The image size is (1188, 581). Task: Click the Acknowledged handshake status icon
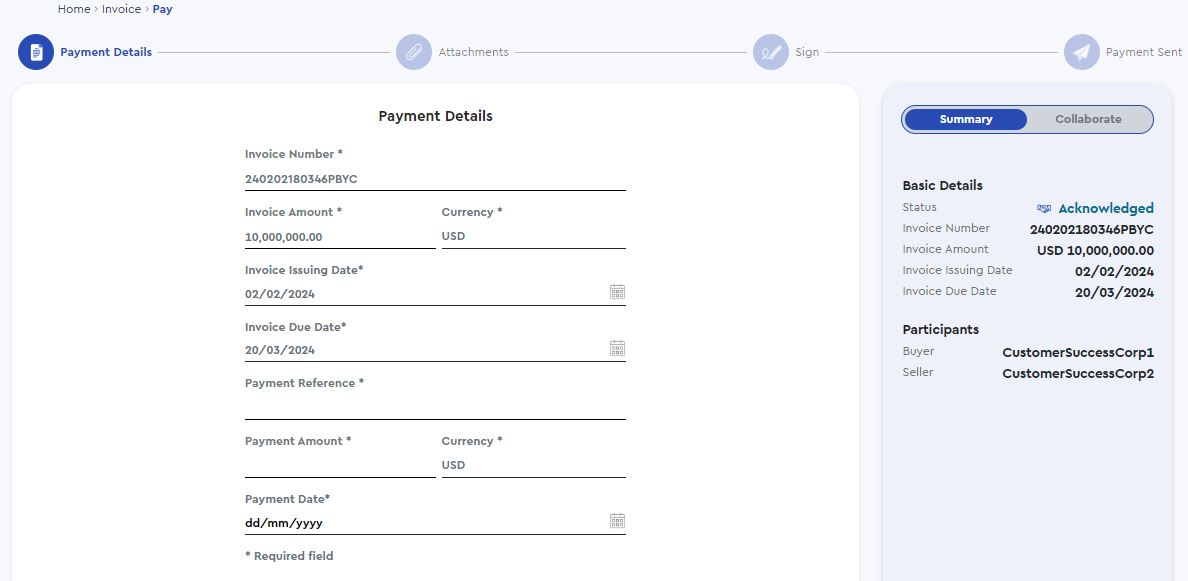[x=1044, y=208]
